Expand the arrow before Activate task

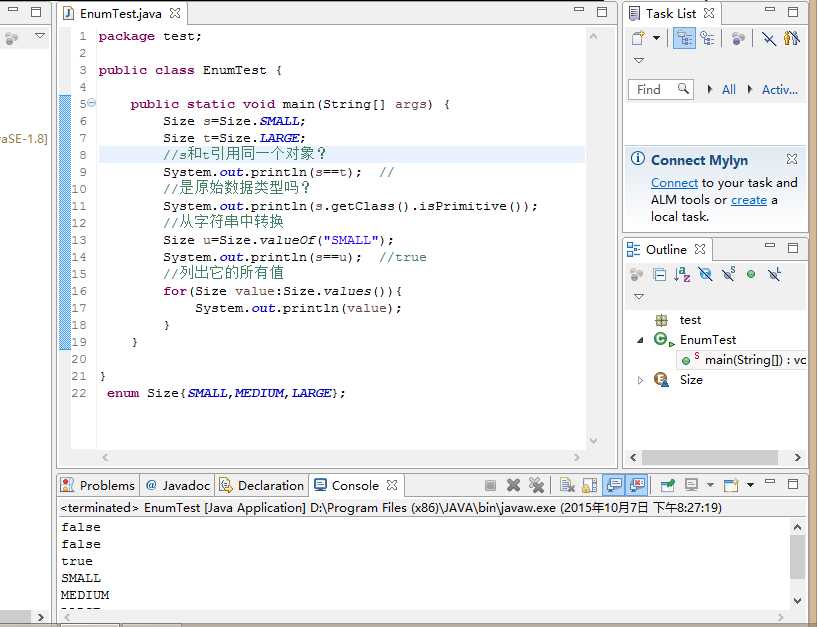tap(749, 90)
